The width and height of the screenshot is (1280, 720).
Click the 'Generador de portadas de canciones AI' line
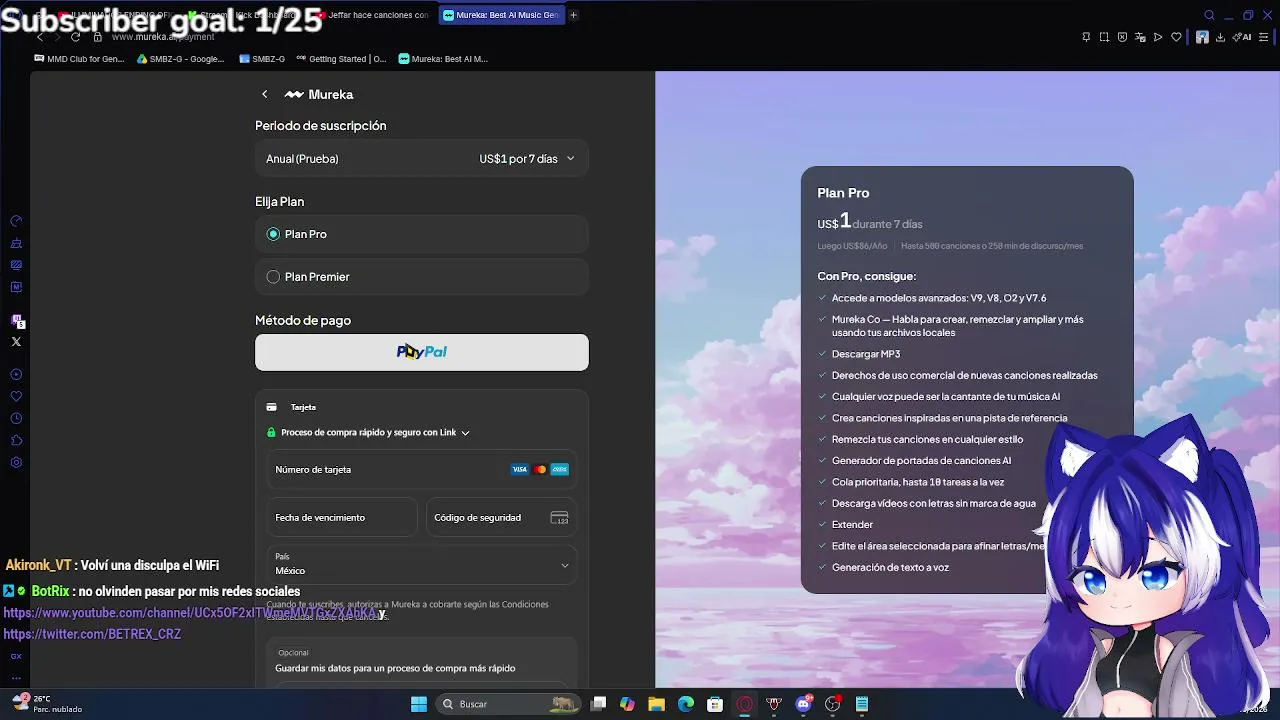tap(921, 461)
